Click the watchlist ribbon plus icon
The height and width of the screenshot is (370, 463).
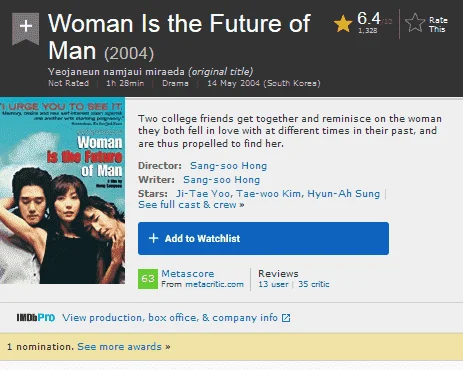click(26, 27)
